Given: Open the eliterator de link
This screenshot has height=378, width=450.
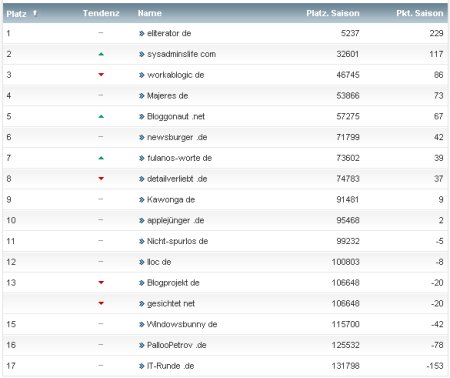Looking at the screenshot, I should click(169, 33).
